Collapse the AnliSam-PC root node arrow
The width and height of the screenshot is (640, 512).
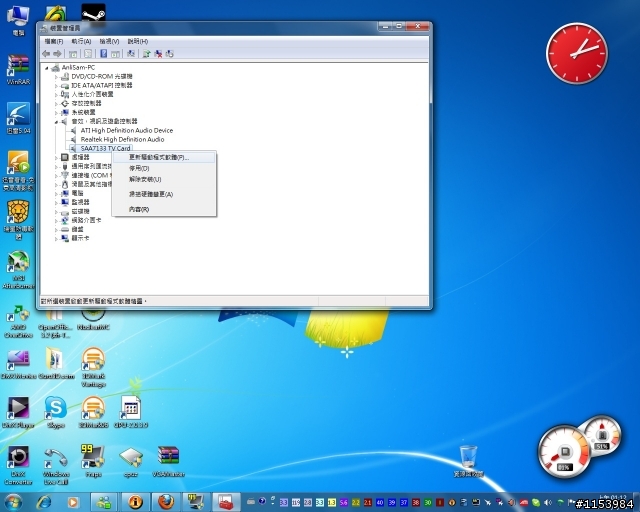[47, 68]
